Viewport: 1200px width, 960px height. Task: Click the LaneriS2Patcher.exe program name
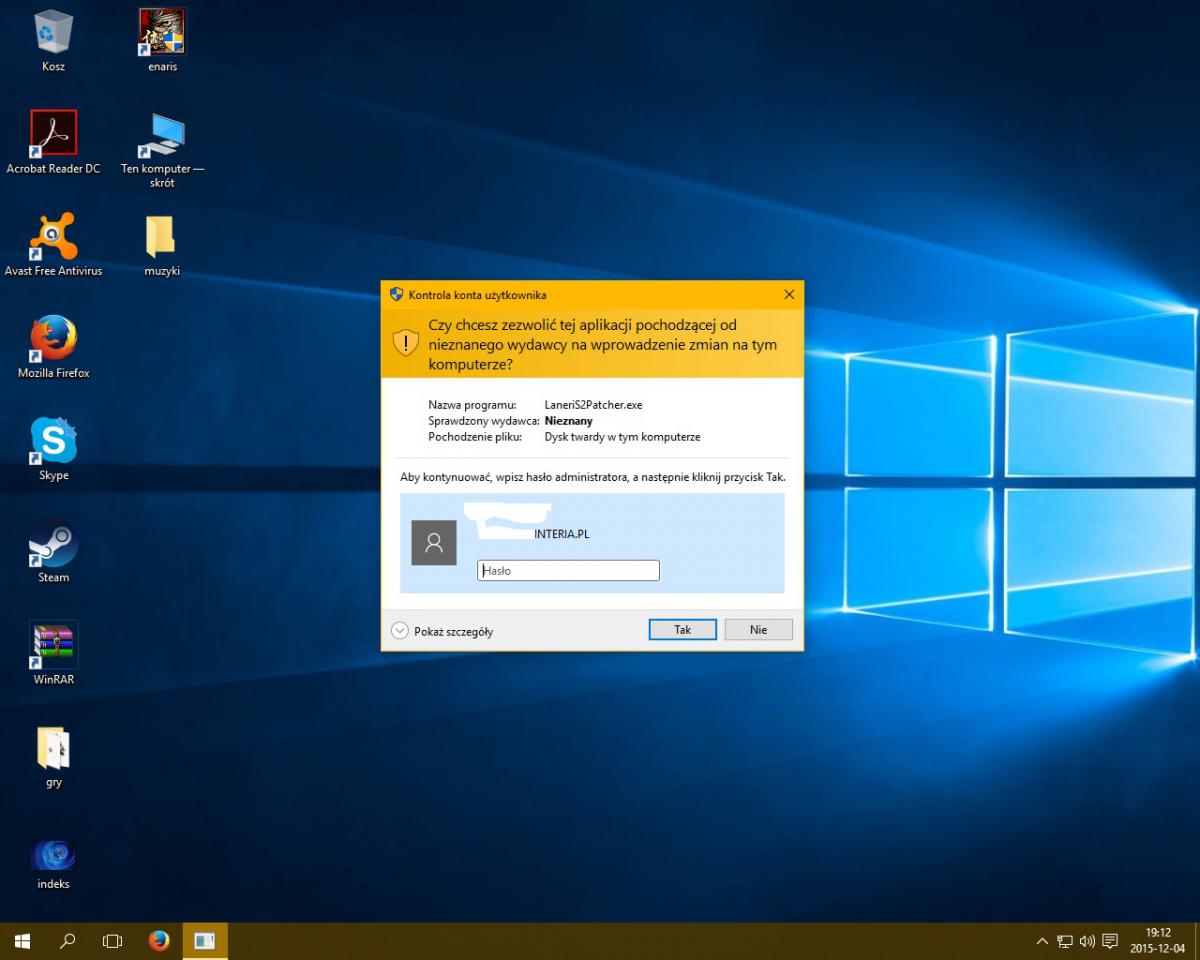point(593,405)
